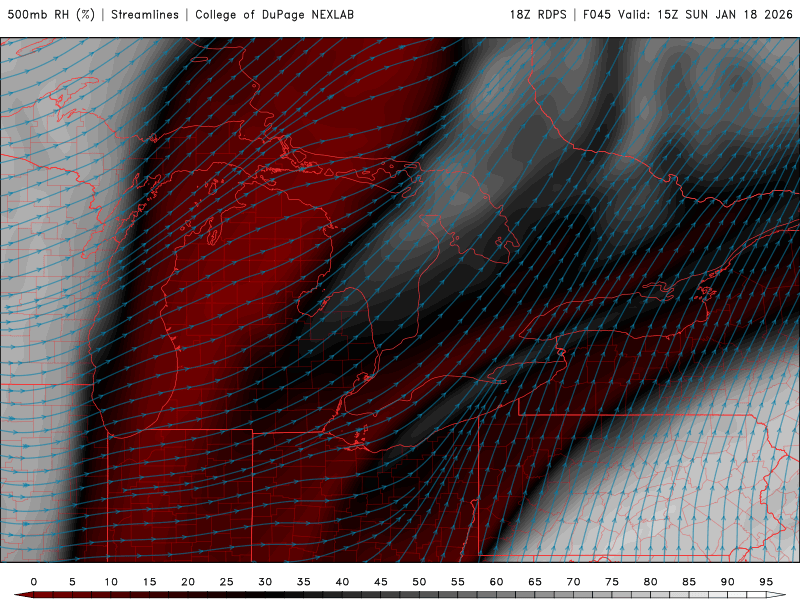Viewport: 800px width, 600px height.
Task: Click the '10' color bar label
Action: (111, 582)
